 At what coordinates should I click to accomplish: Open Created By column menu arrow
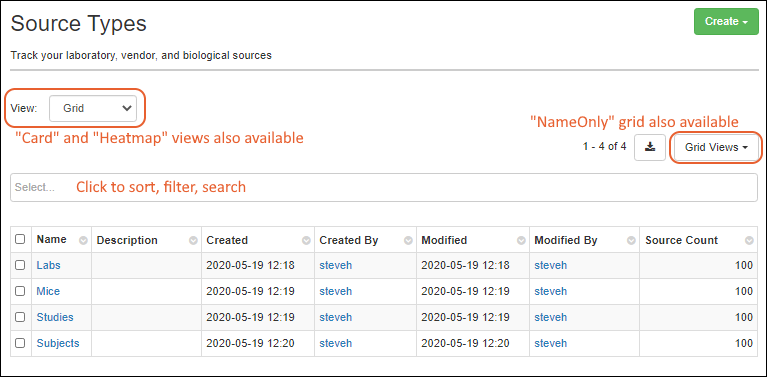[x=408, y=241]
